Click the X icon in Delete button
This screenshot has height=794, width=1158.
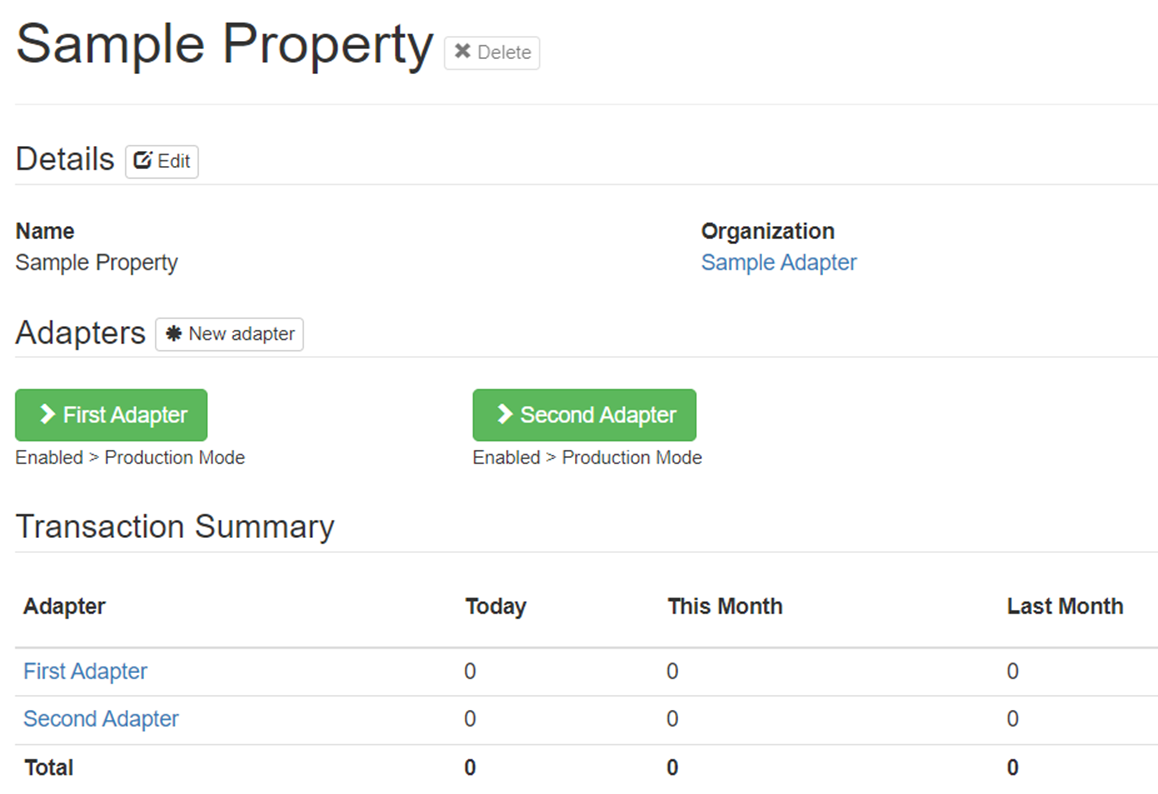462,52
